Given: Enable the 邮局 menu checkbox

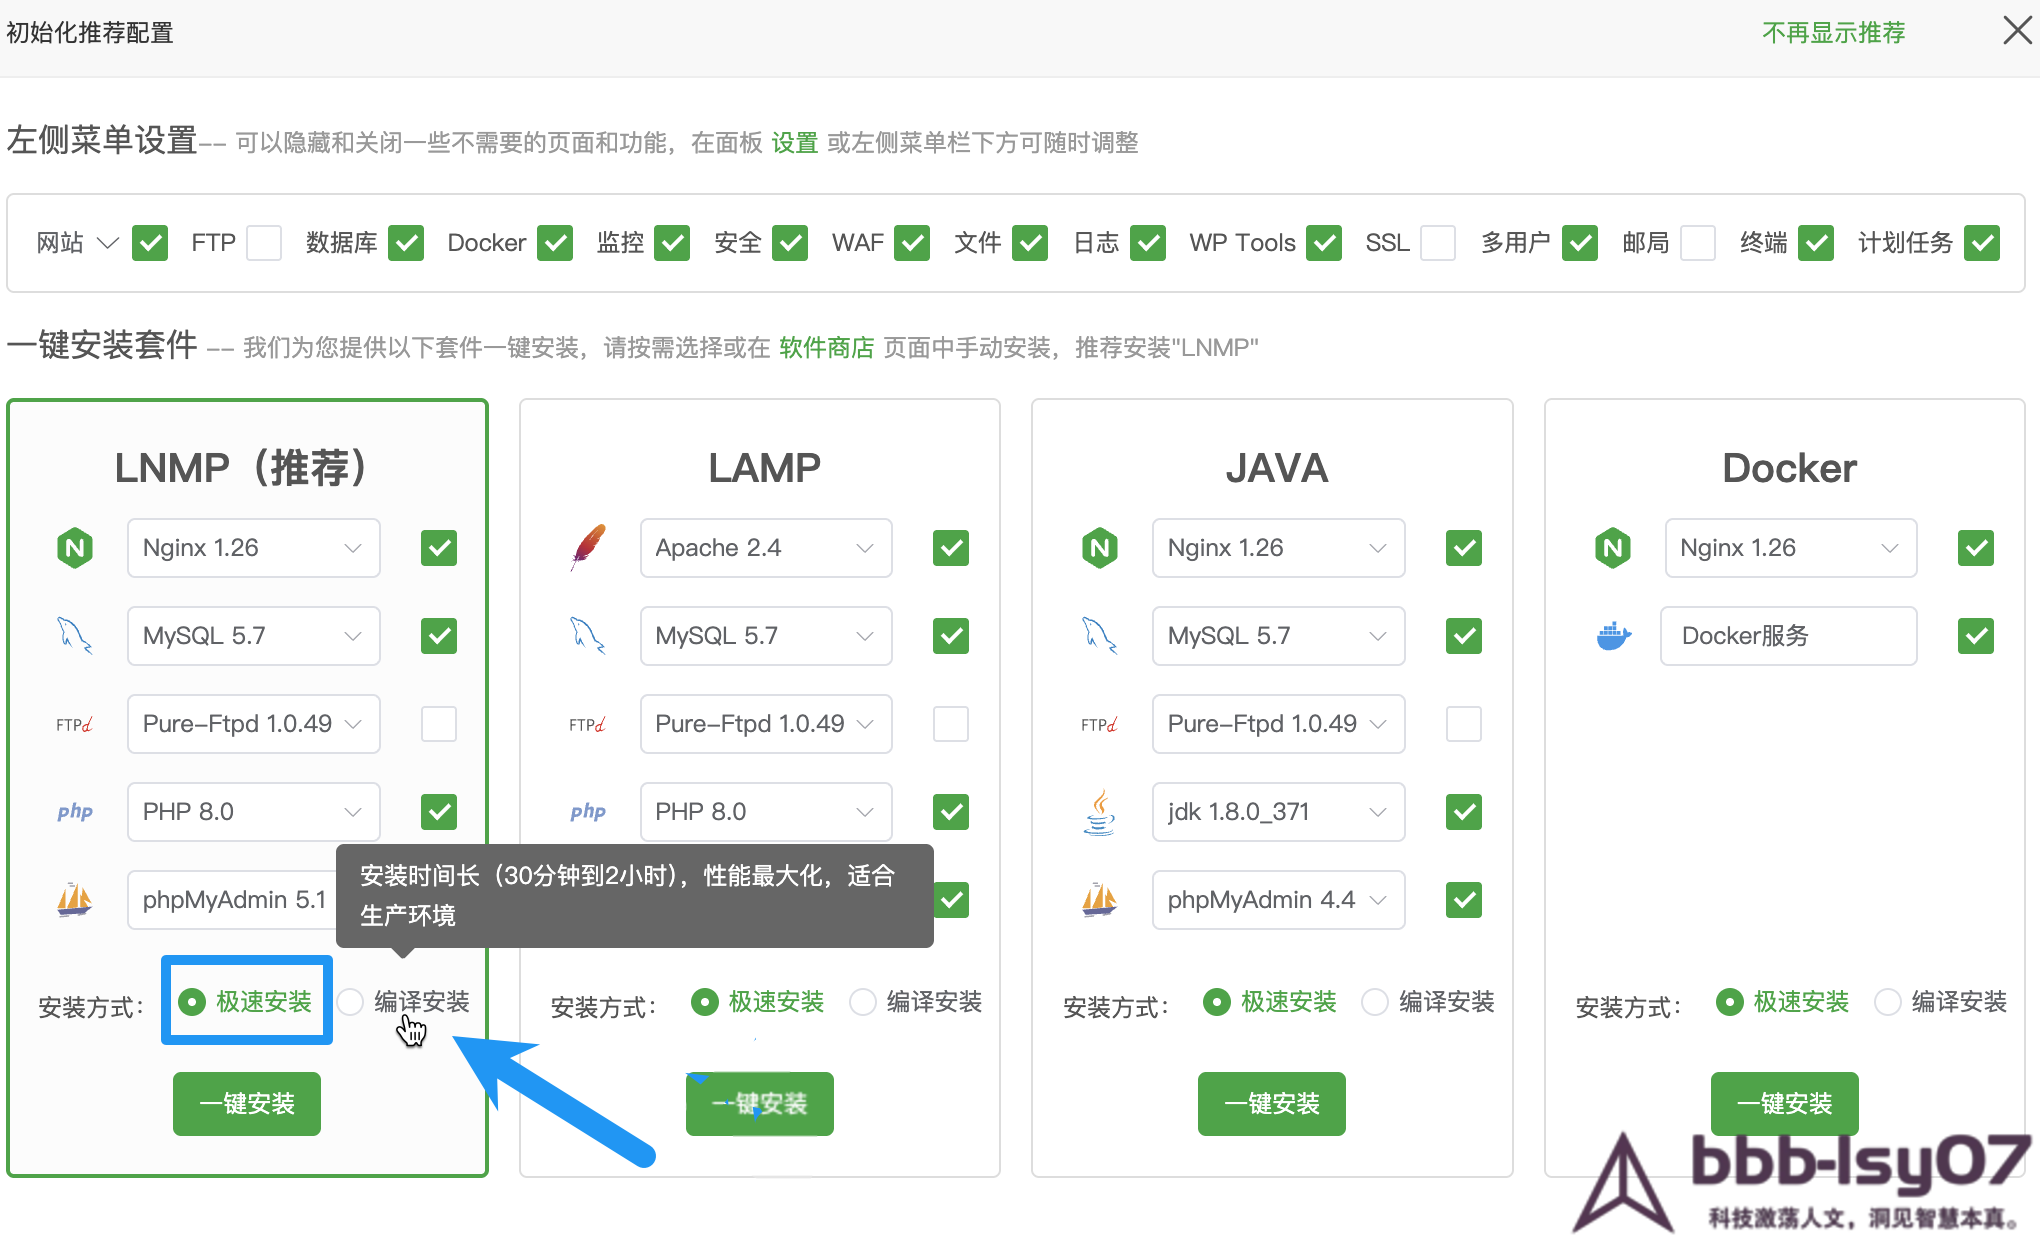Looking at the screenshot, I should [1698, 243].
